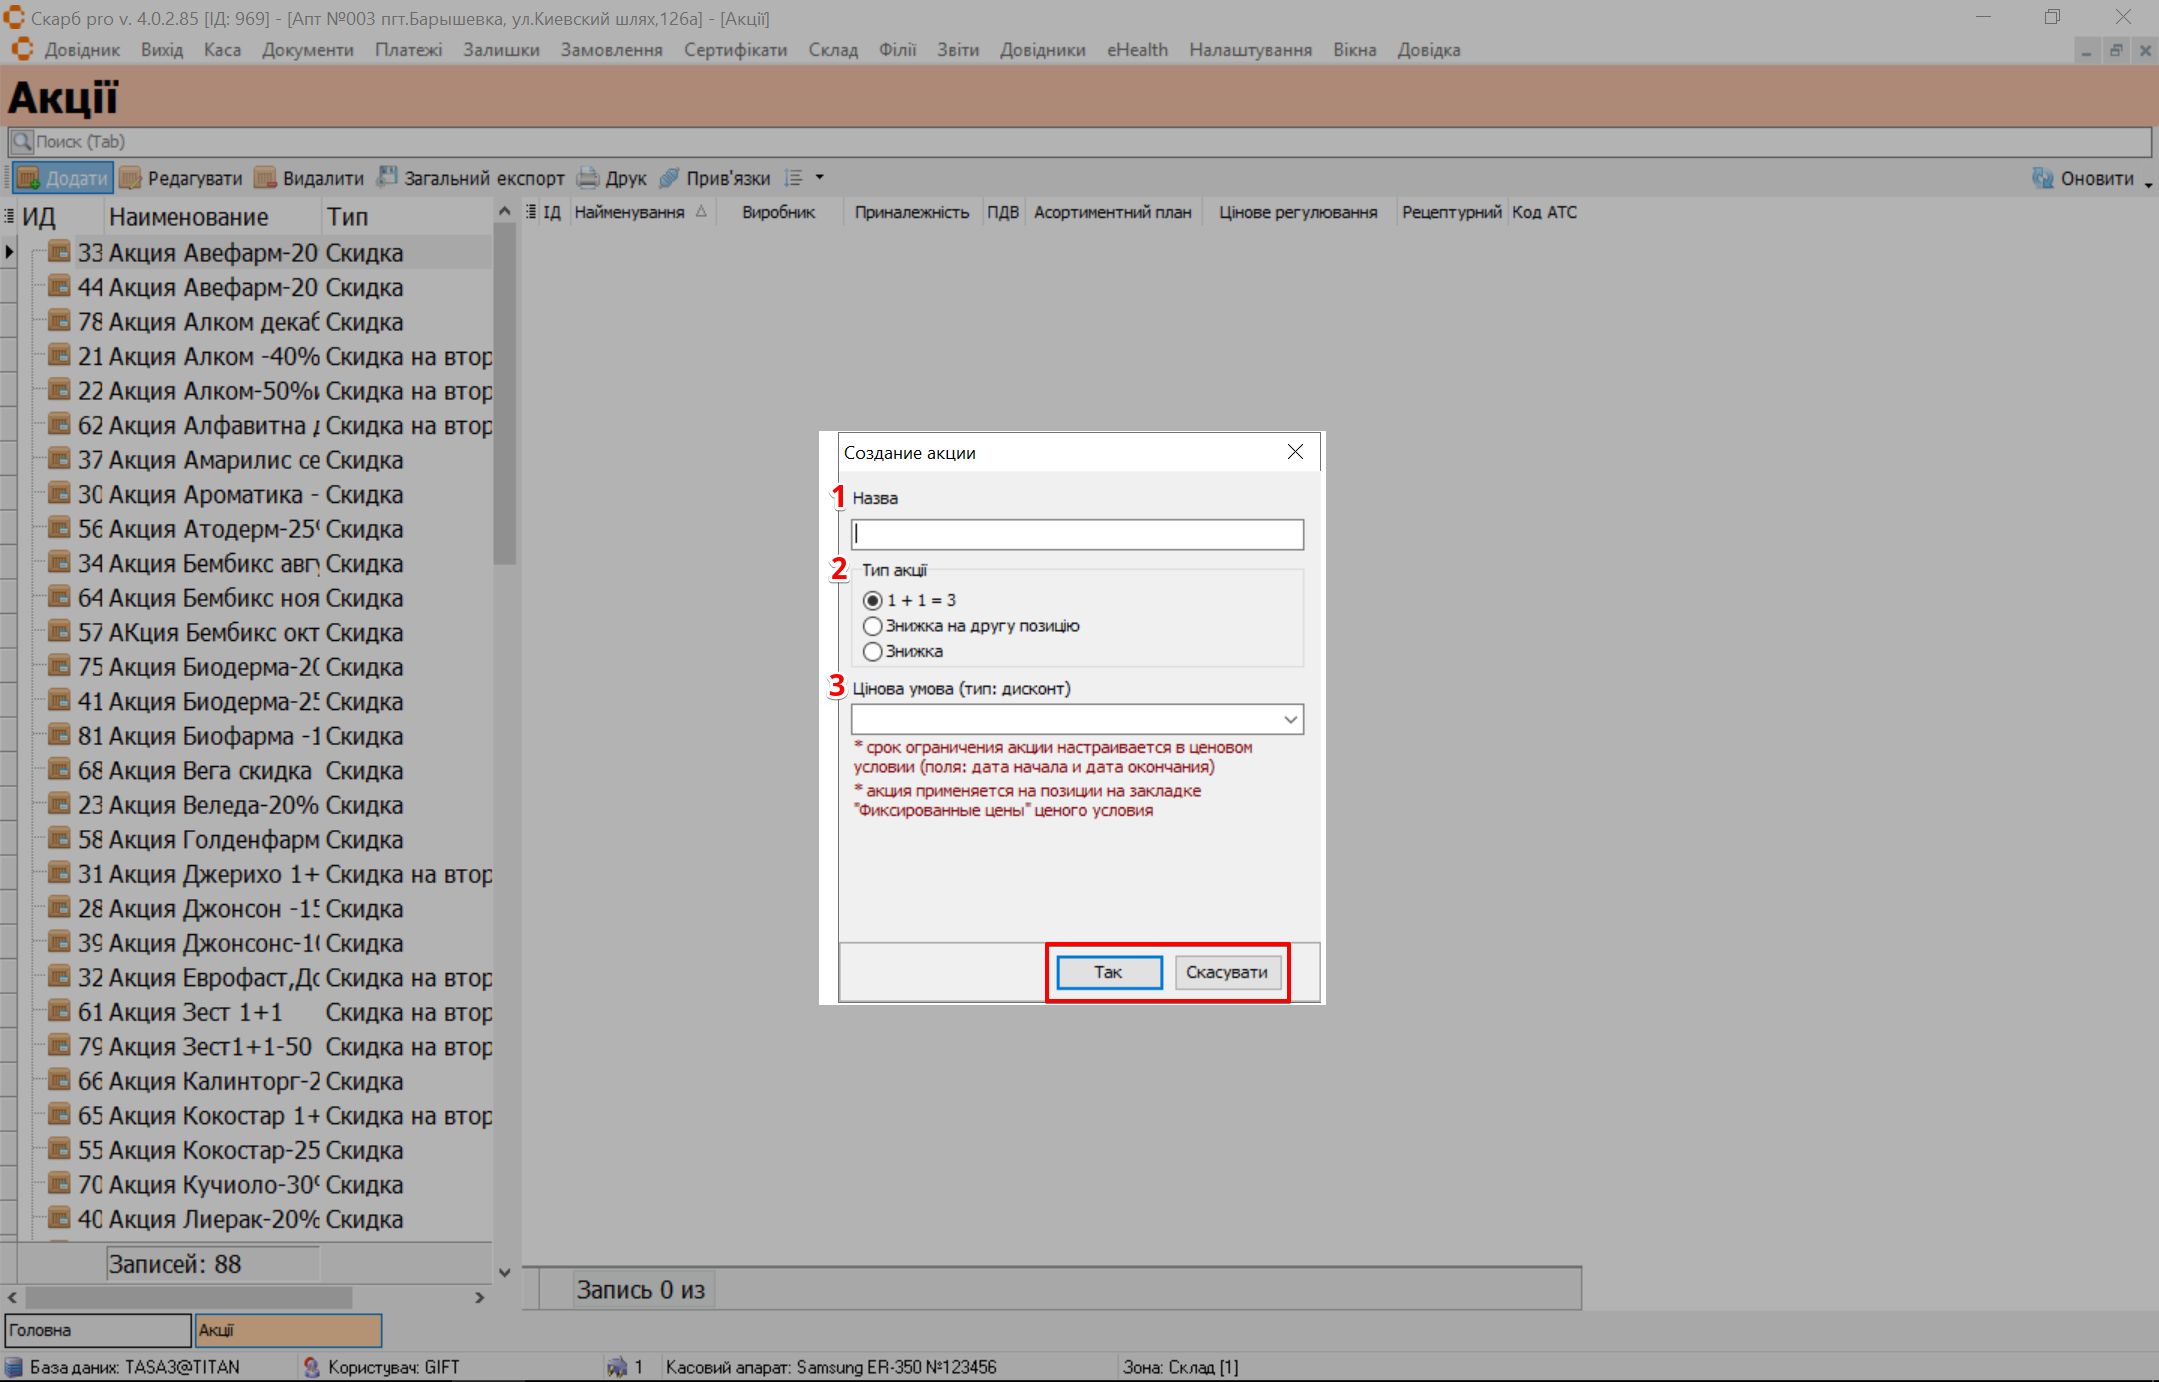Viewport: 2159px width, 1382px height.
Task: Click the Назва text input field
Action: click(1076, 534)
